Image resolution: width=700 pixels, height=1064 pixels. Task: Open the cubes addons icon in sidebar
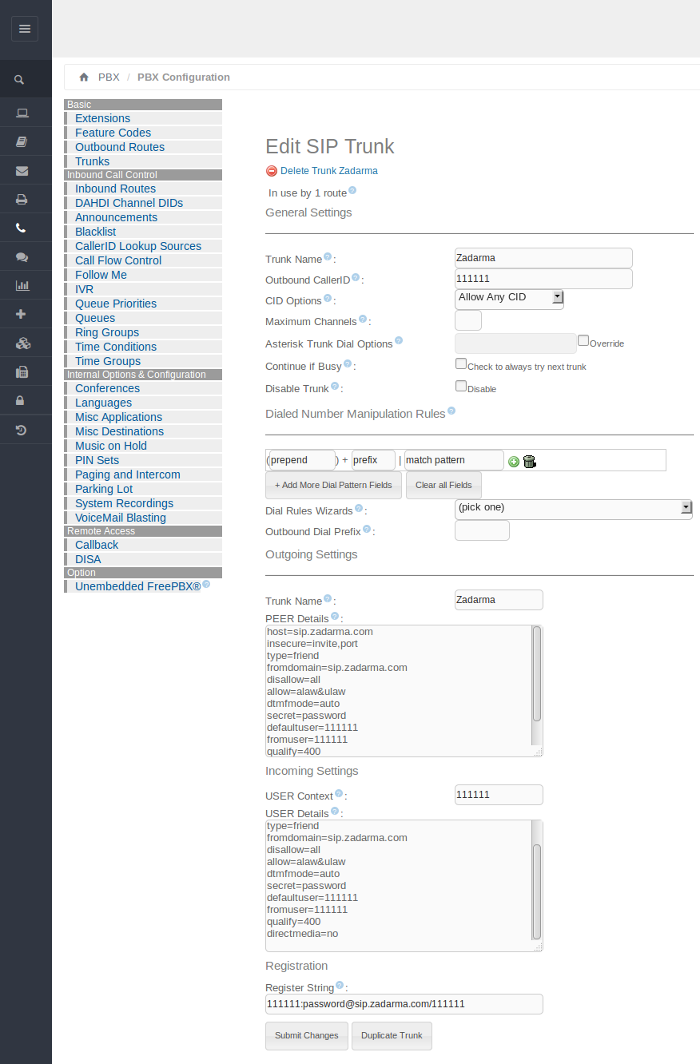coord(23,343)
